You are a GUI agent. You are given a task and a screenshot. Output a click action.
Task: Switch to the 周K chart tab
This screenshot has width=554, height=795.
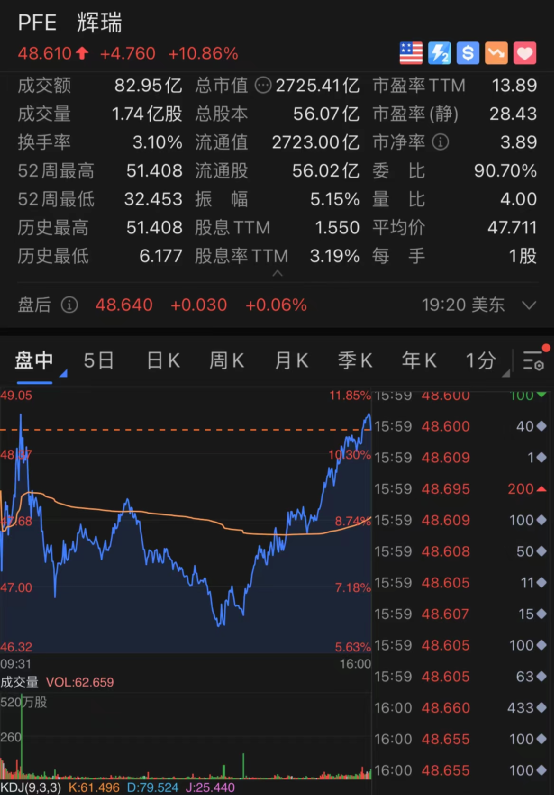click(227, 360)
